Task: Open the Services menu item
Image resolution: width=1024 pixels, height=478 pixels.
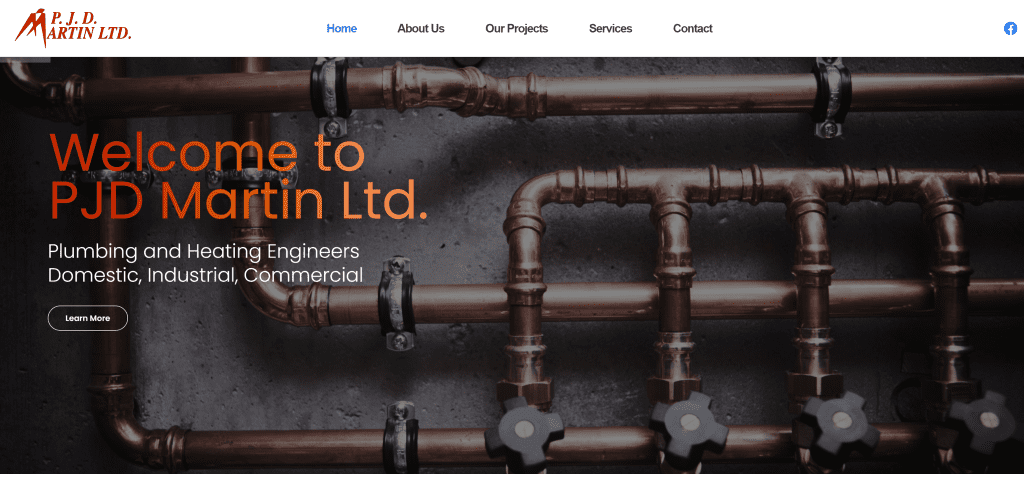Action: pos(611,29)
